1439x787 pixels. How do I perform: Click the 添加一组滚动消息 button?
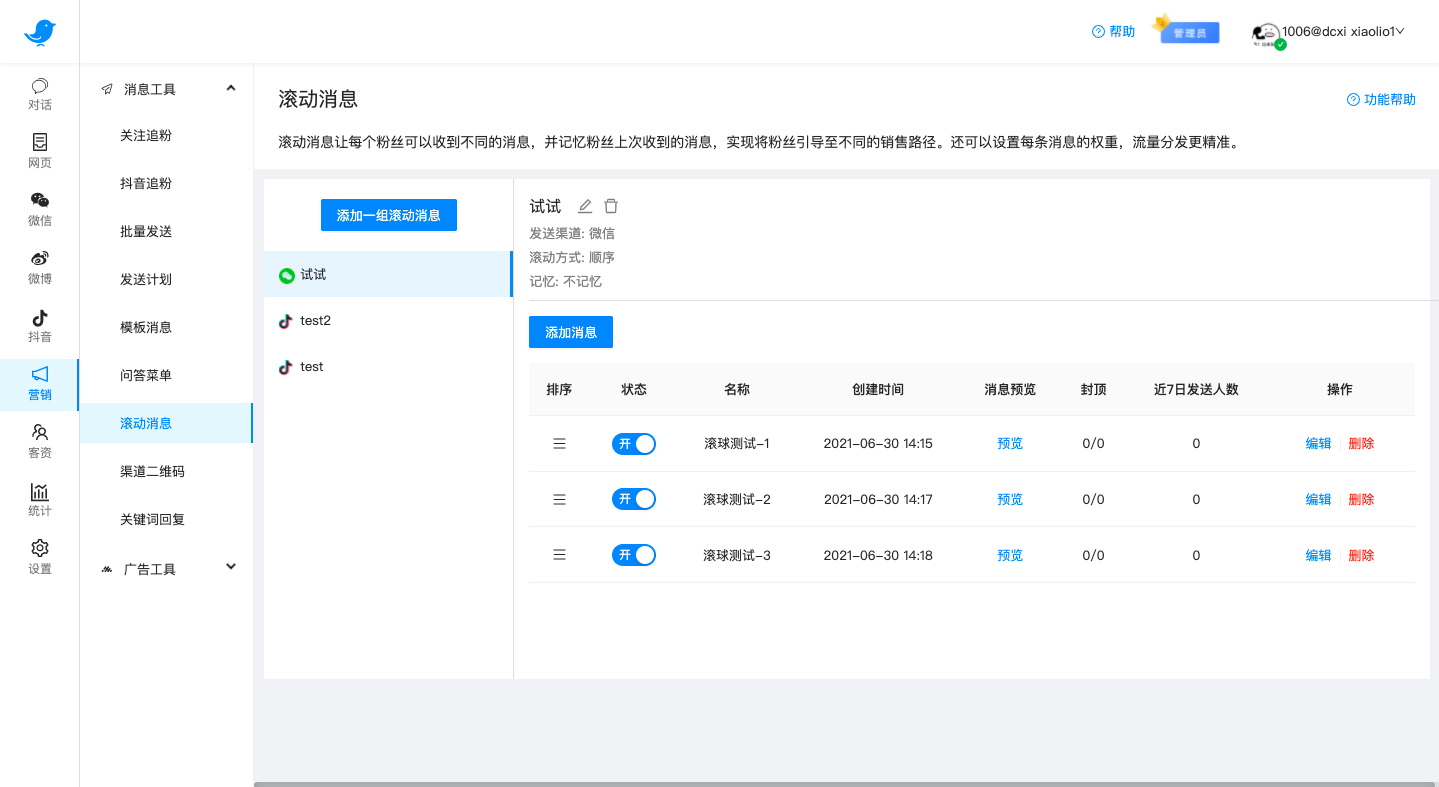(x=388, y=214)
